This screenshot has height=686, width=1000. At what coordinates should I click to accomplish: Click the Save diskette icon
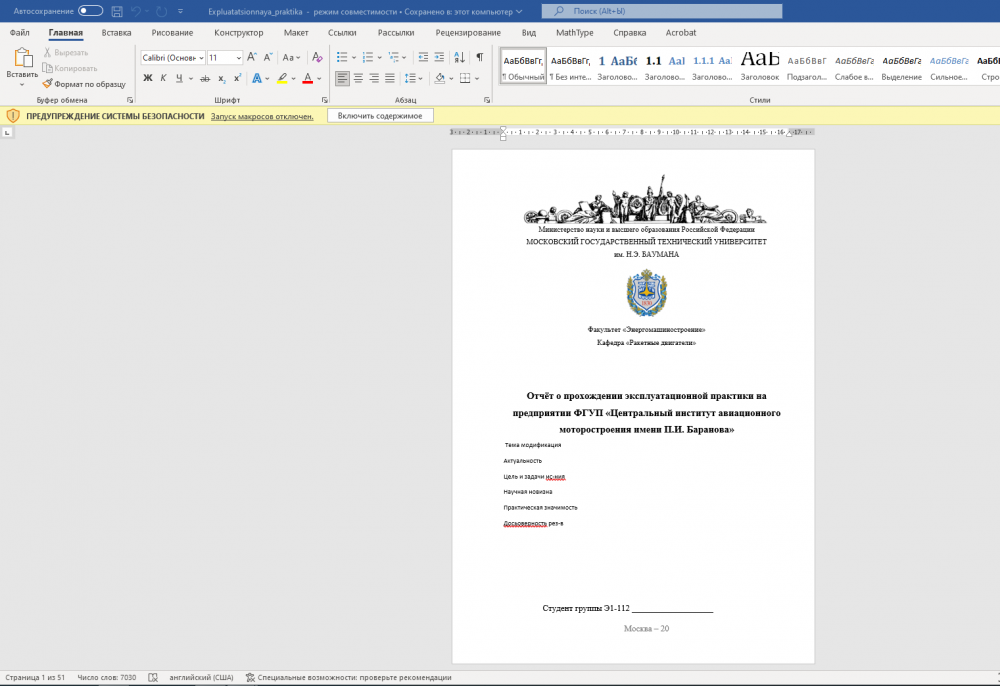point(117,11)
